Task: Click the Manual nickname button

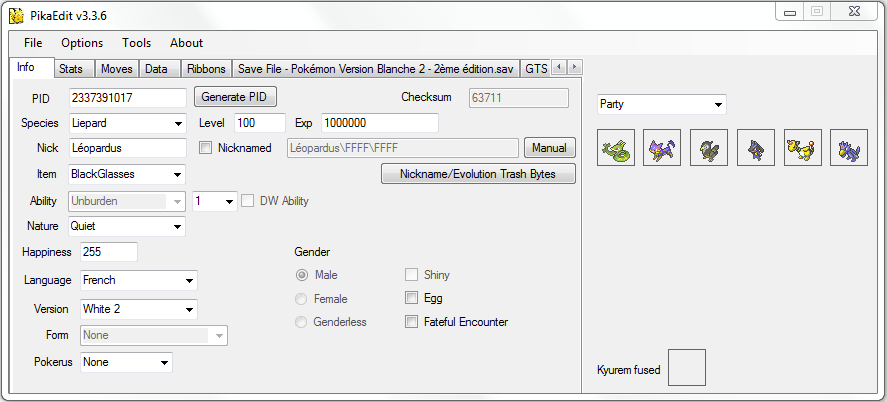Action: [550, 148]
